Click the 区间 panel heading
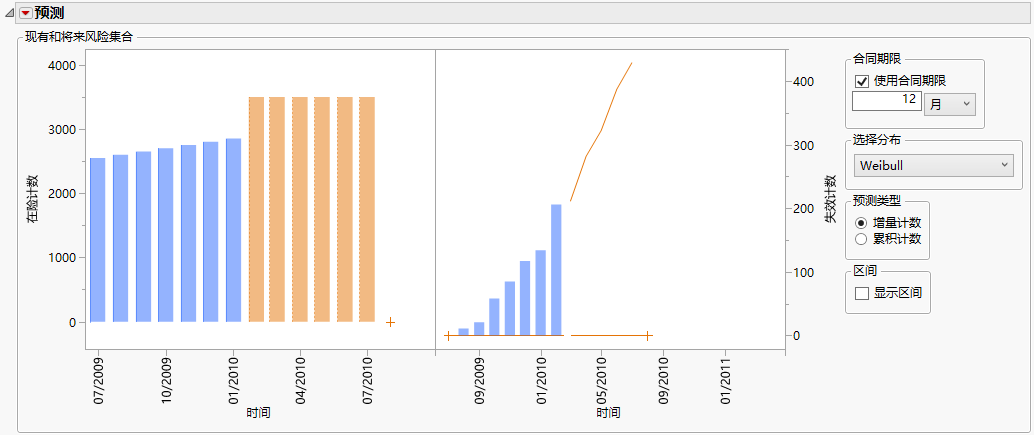Image resolution: width=1034 pixels, height=435 pixels. tap(865, 271)
